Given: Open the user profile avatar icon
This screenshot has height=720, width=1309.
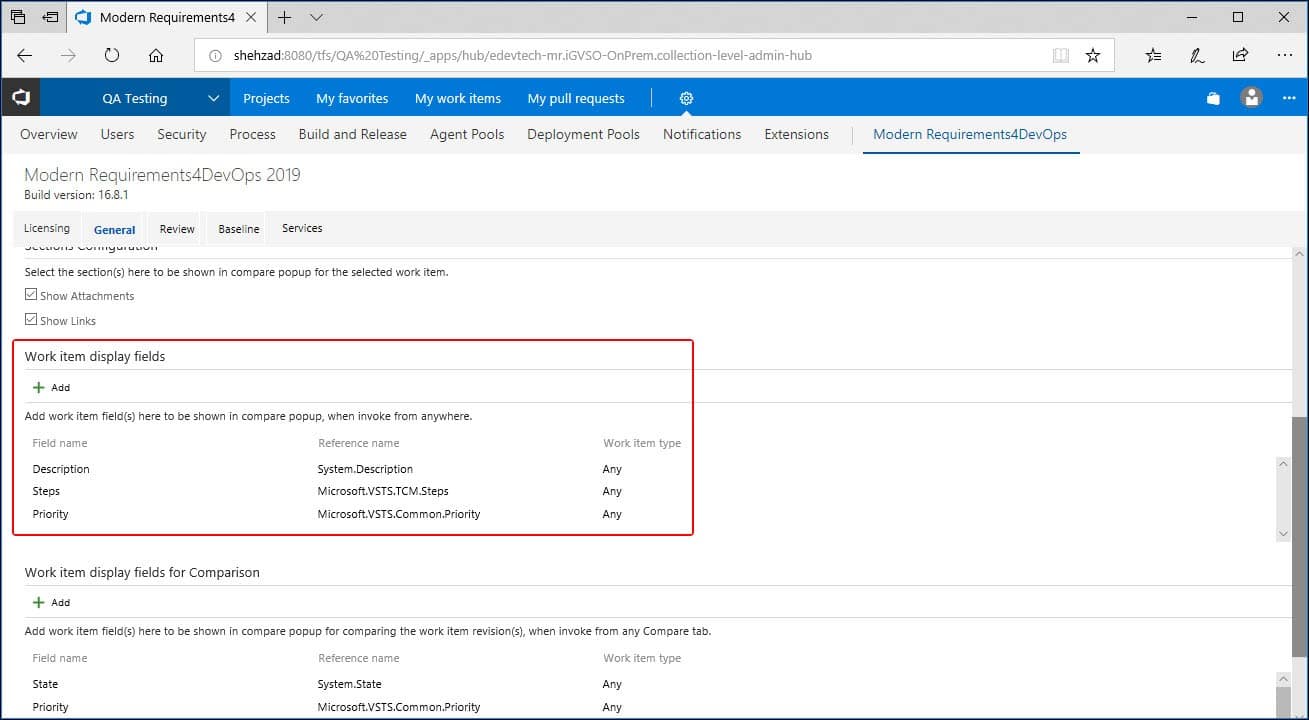Looking at the screenshot, I should 1251,98.
